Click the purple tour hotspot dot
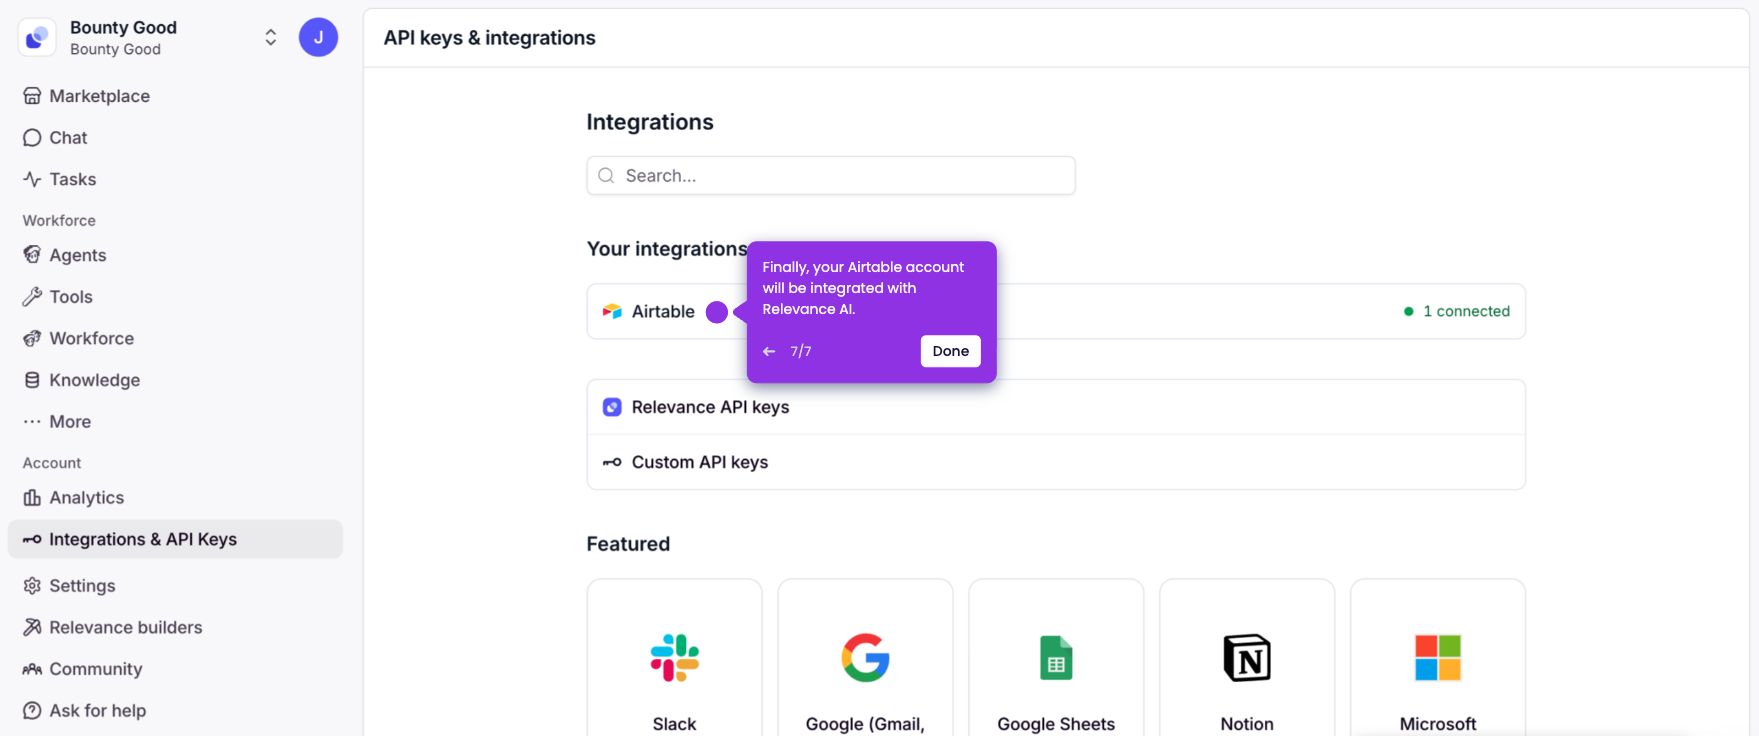1759x736 pixels. pyautogui.click(x=717, y=312)
